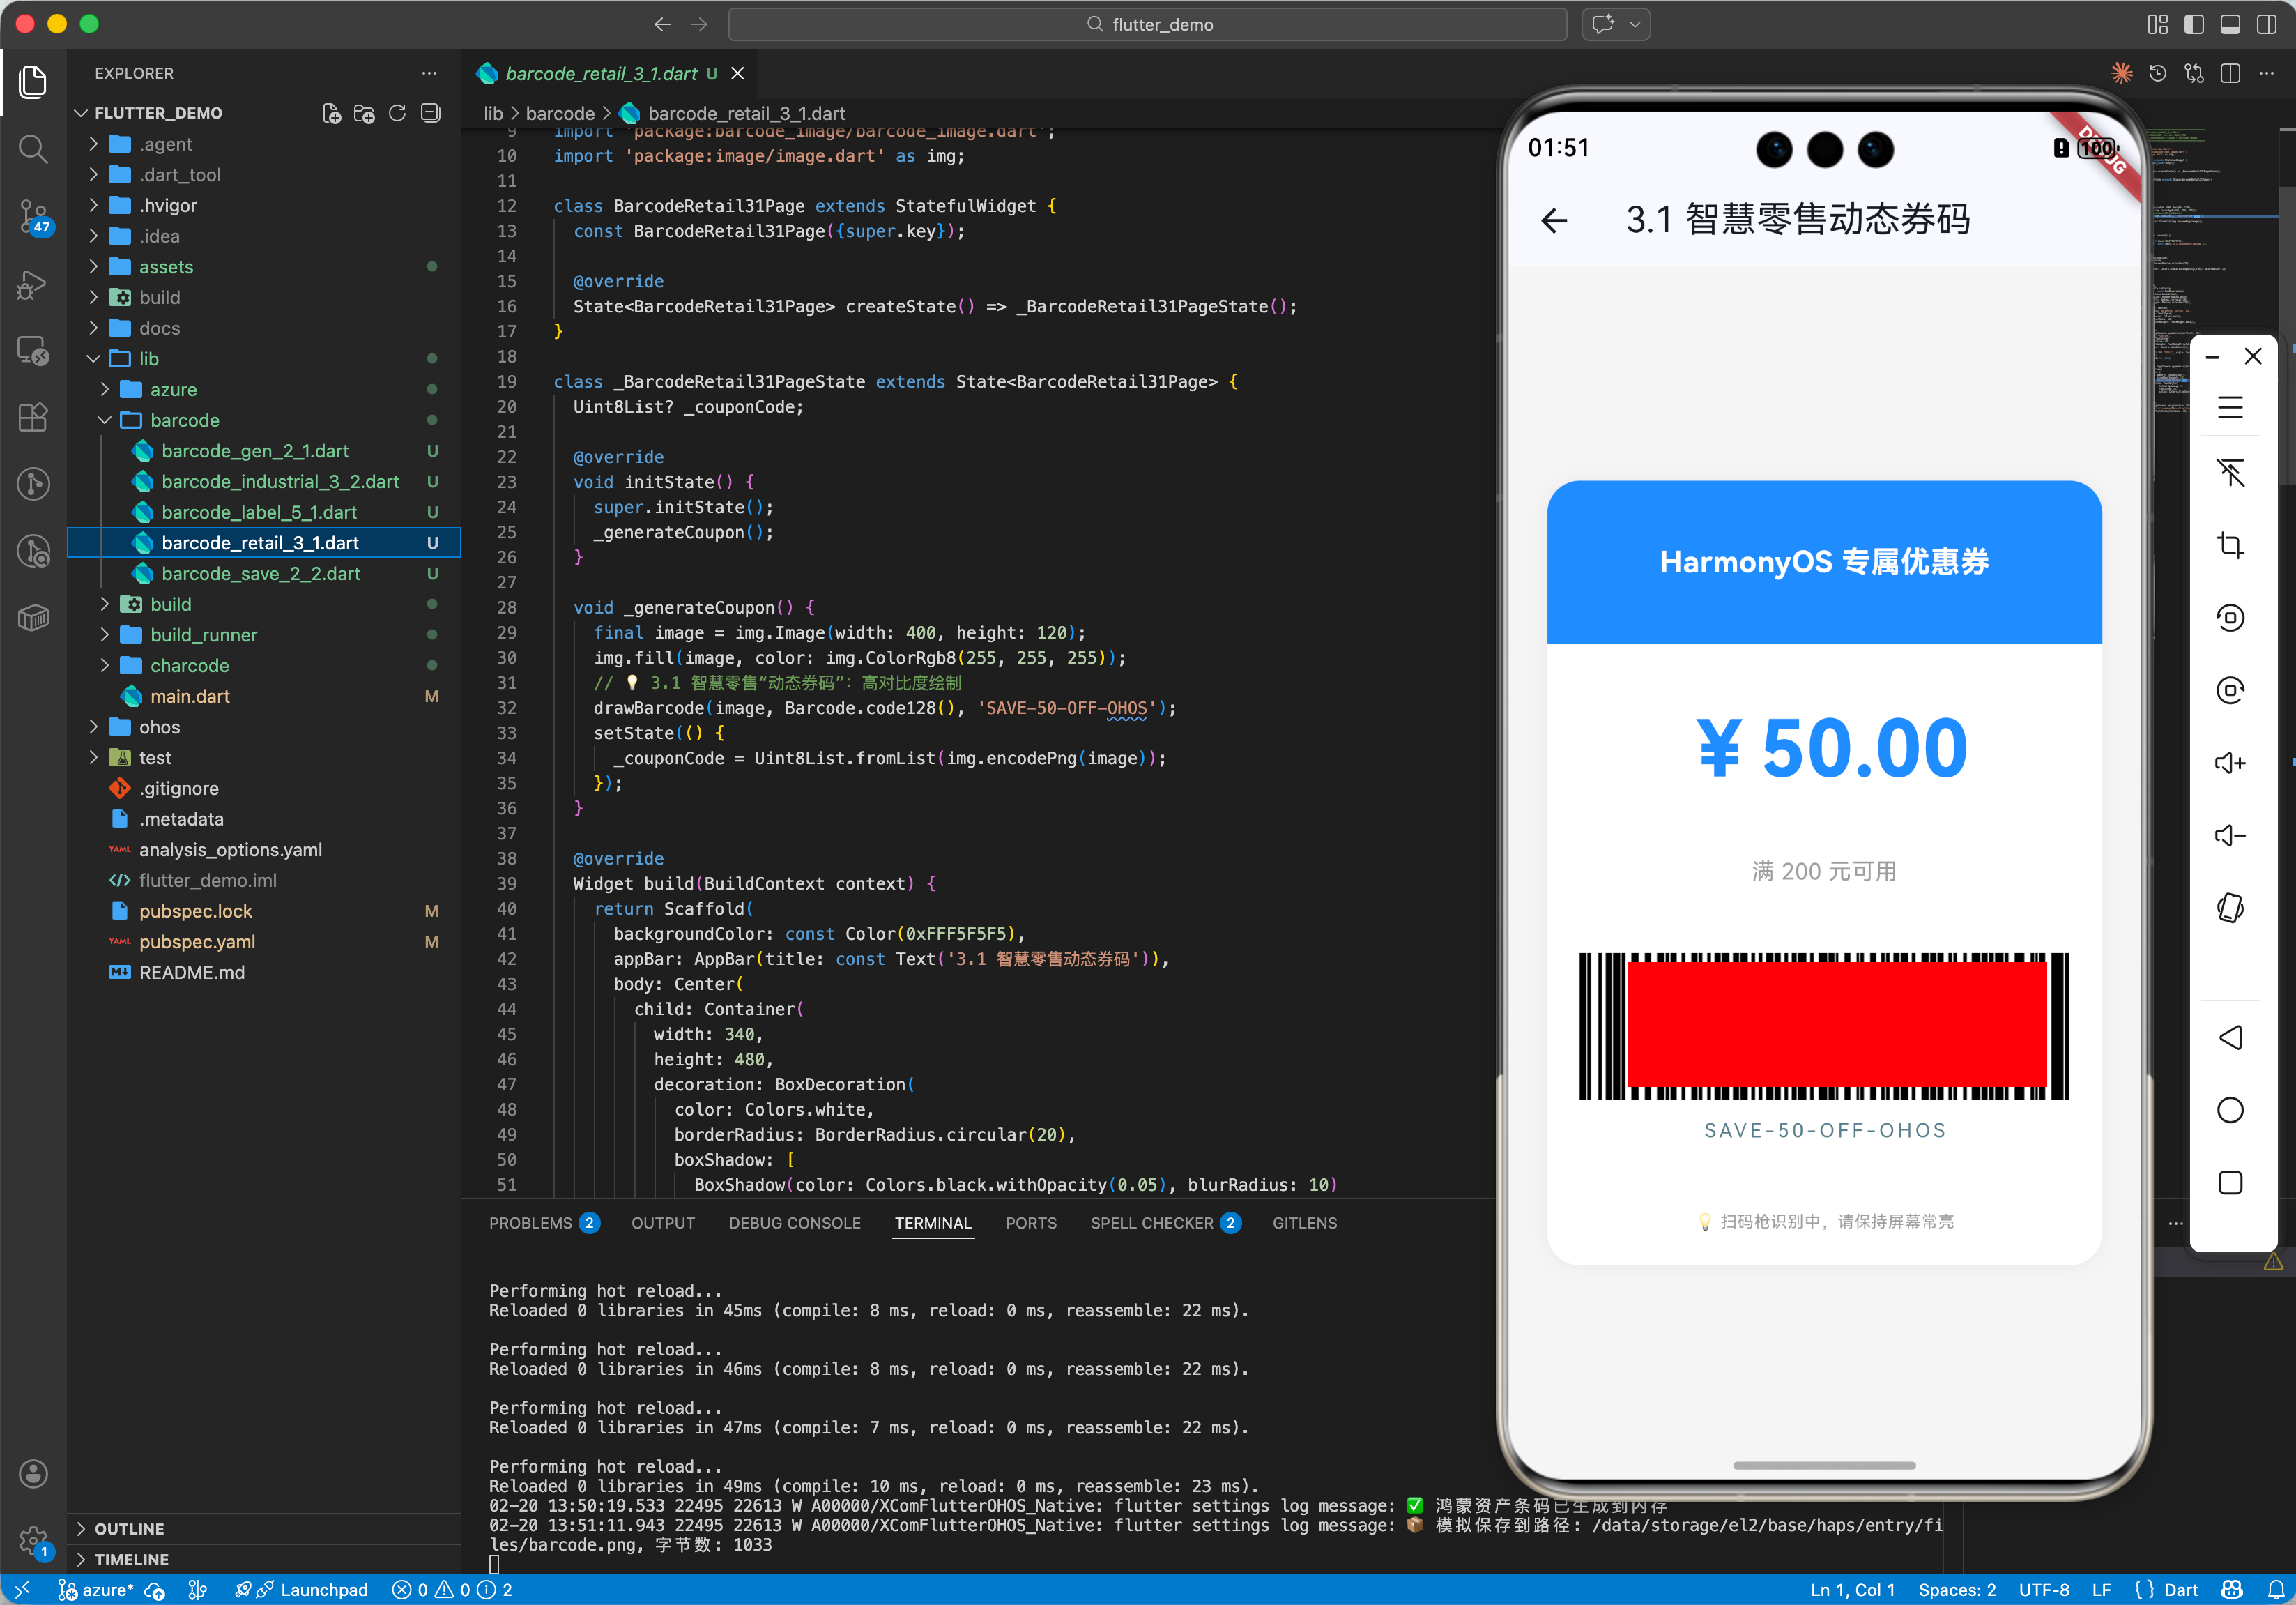Collapse all folders in explorer
This screenshot has width=2296, height=1605.
(x=430, y=113)
